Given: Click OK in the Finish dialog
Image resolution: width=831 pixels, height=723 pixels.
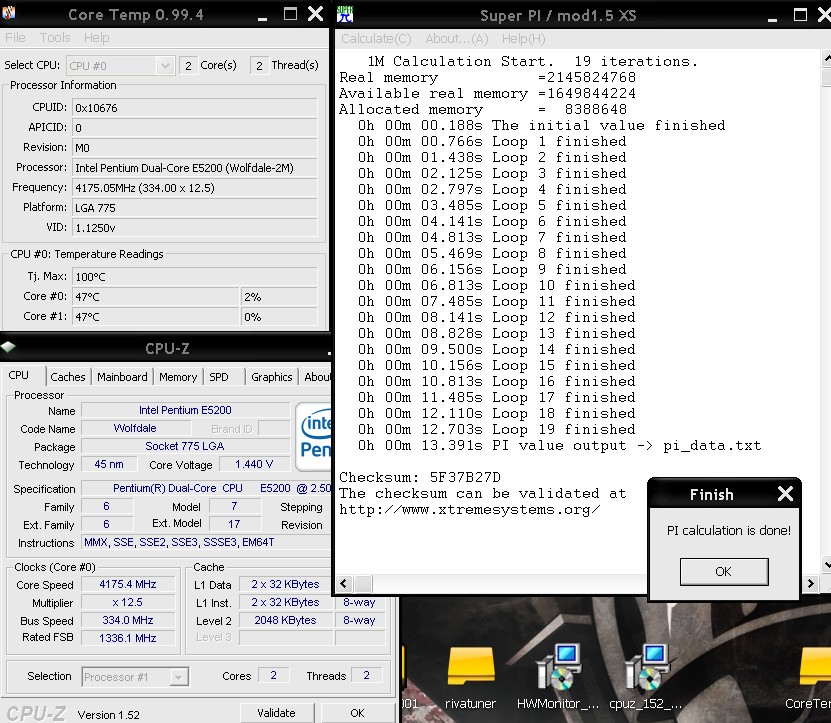Looking at the screenshot, I should [x=723, y=571].
